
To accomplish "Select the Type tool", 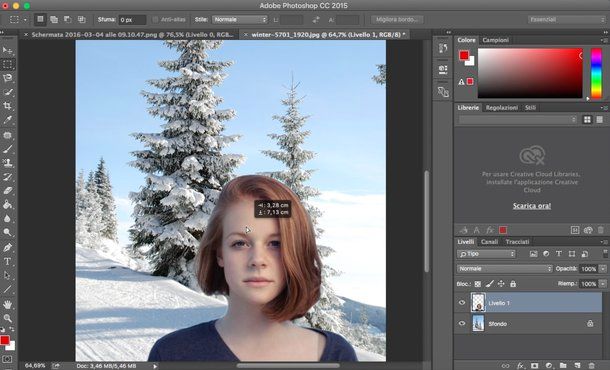I will [x=7, y=261].
